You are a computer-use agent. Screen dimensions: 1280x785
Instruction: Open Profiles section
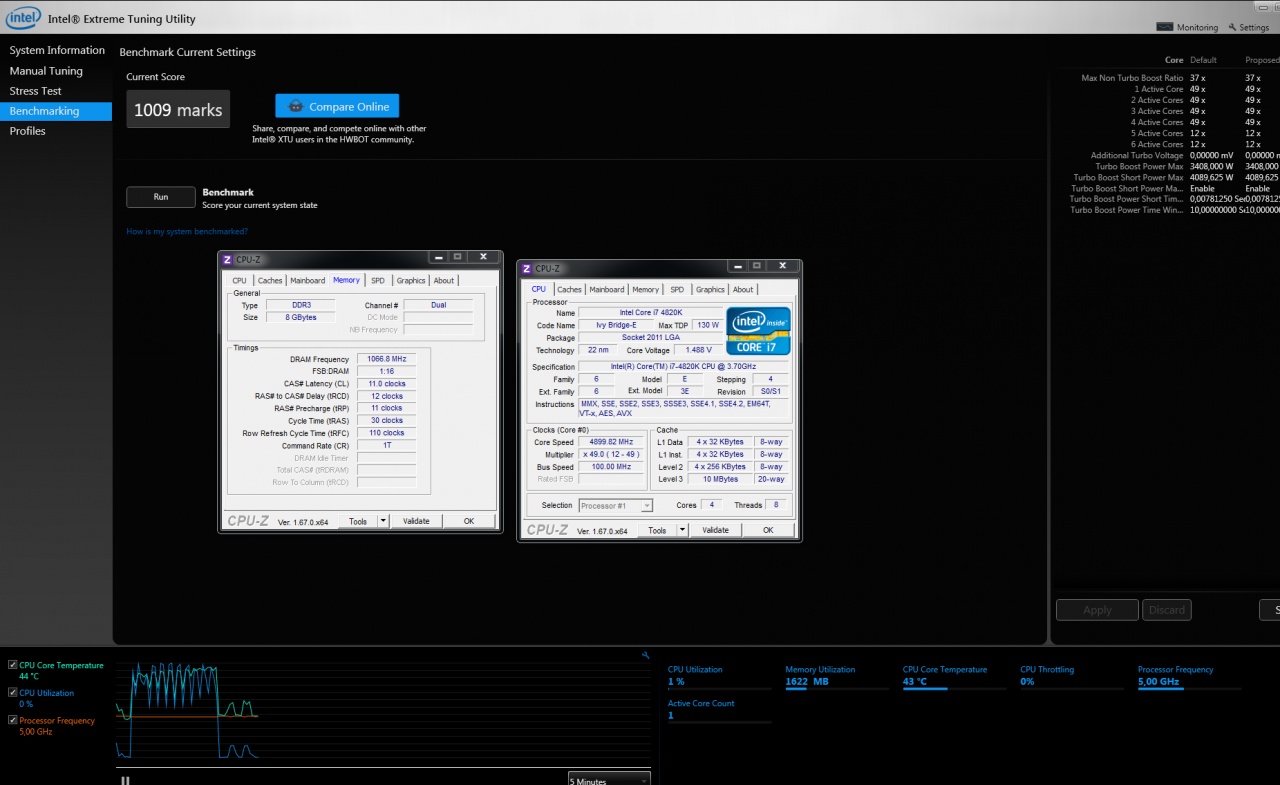28,131
